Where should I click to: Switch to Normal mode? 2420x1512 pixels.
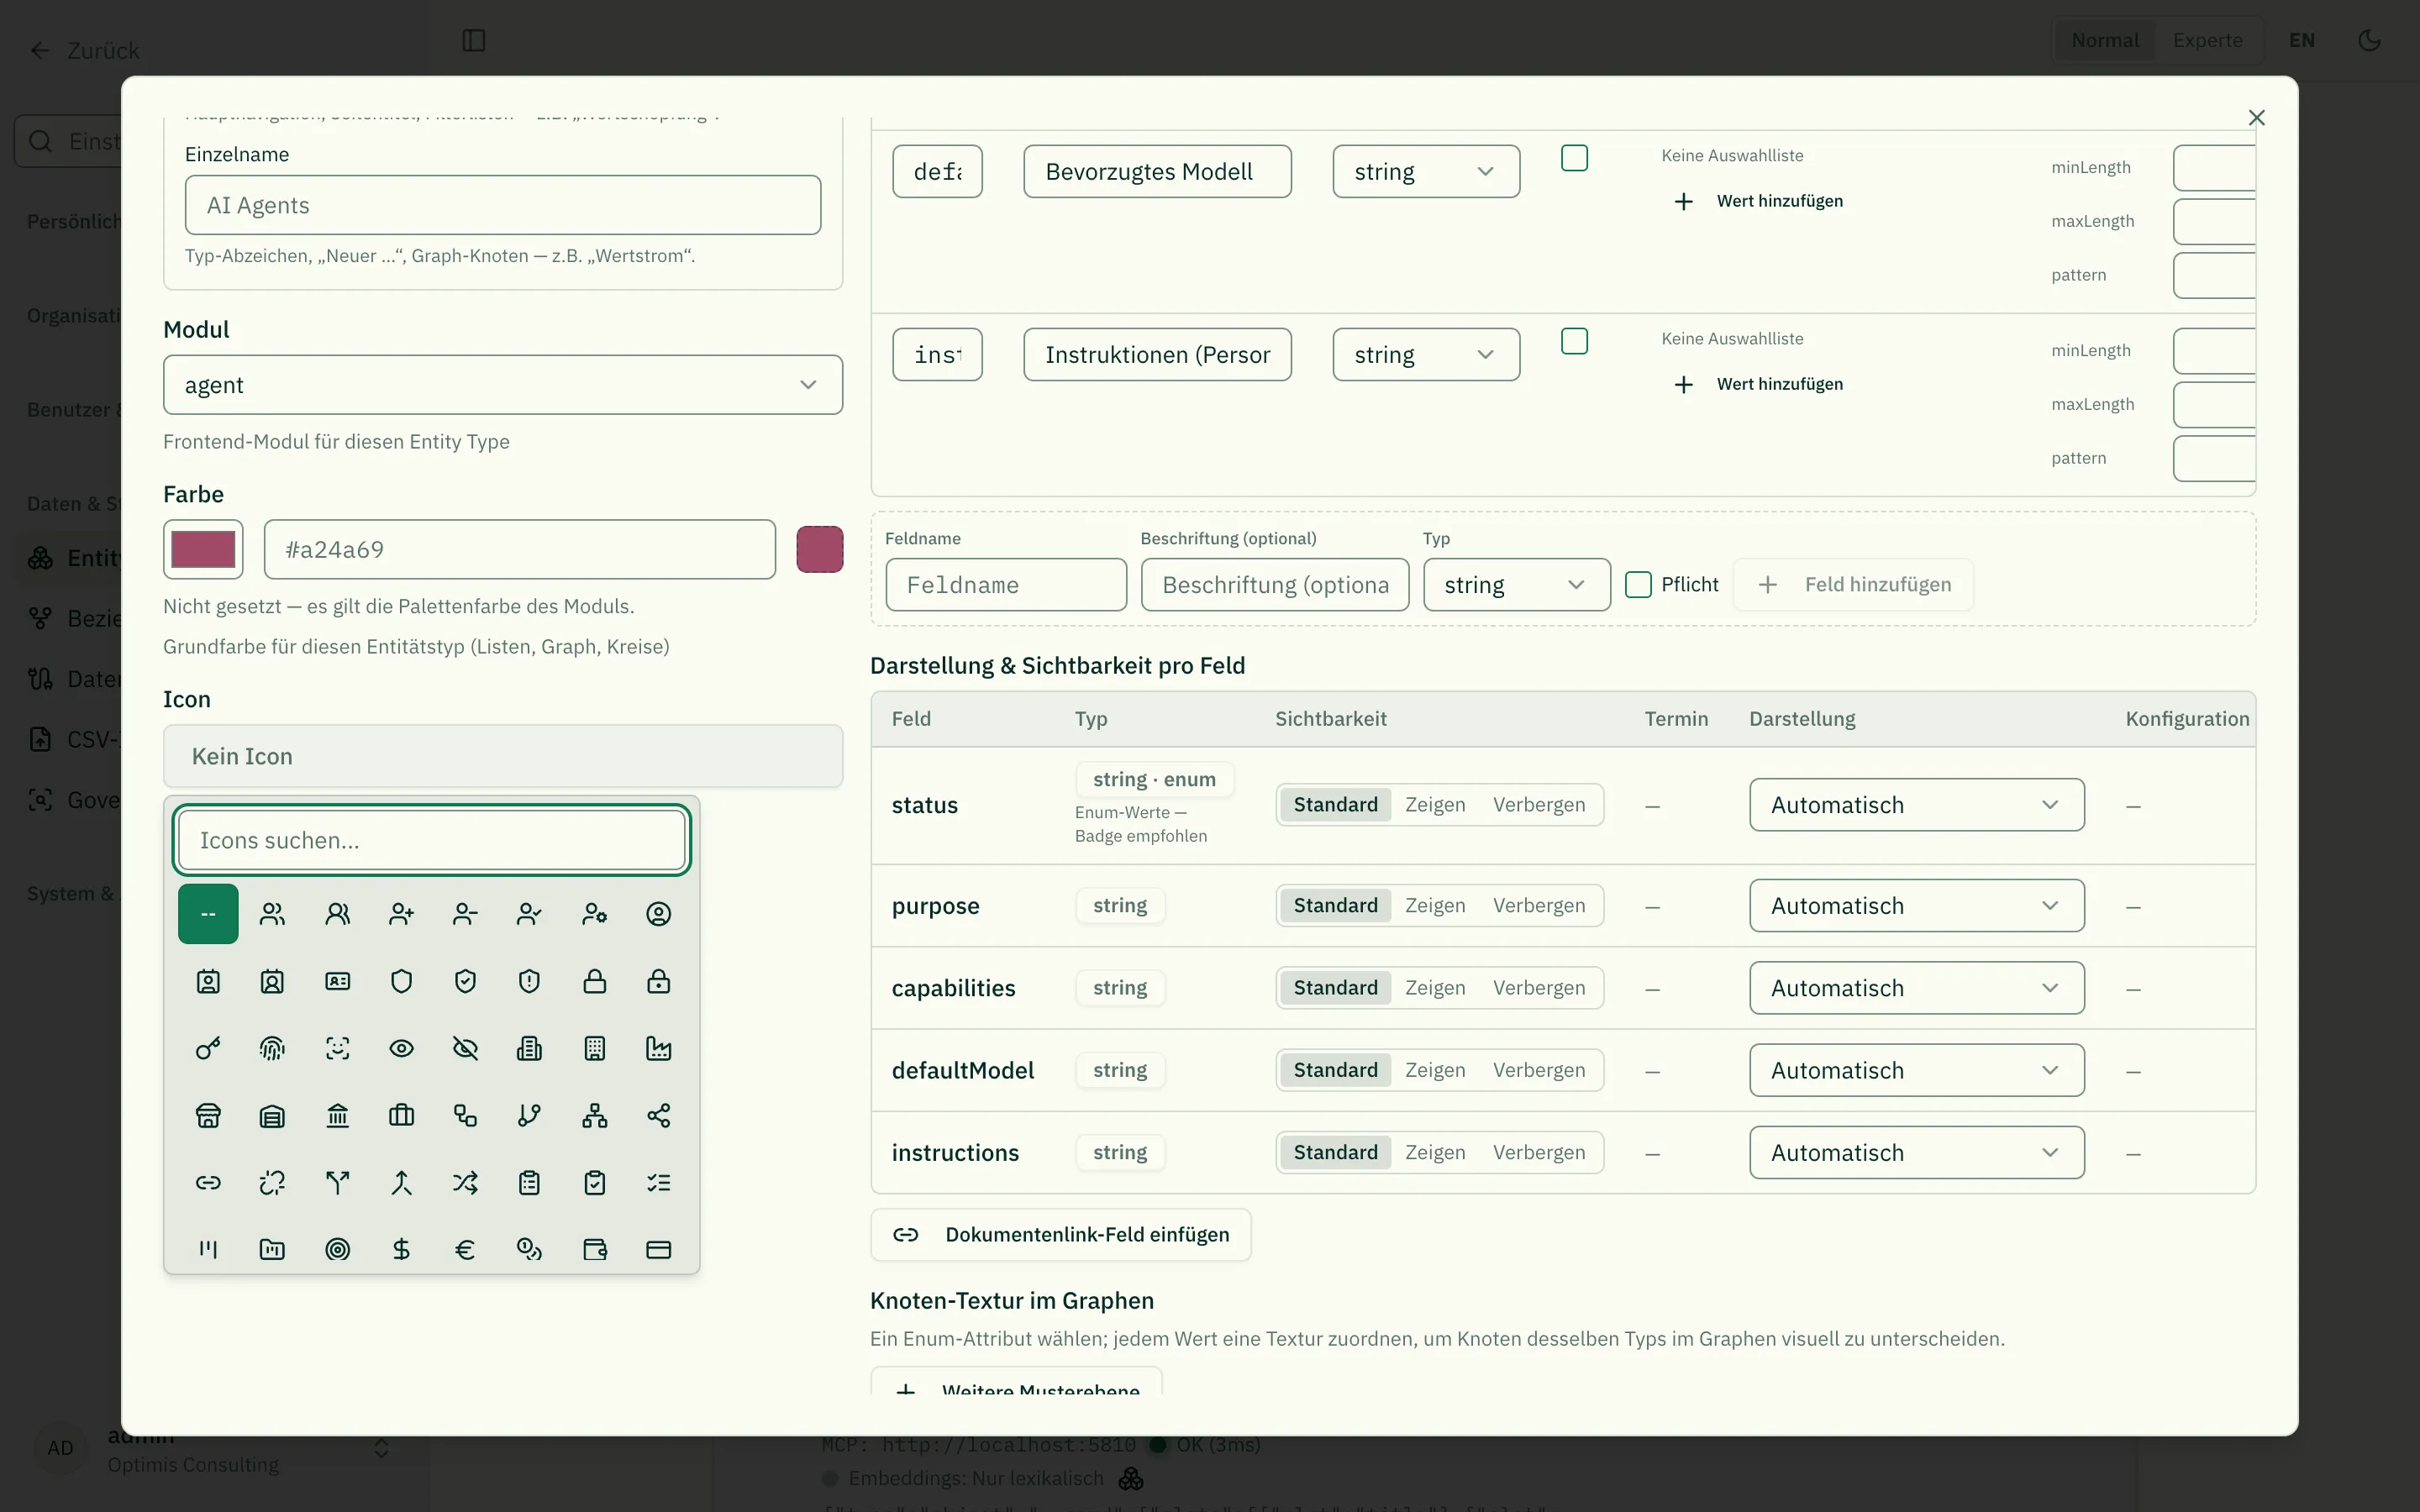click(x=2105, y=40)
